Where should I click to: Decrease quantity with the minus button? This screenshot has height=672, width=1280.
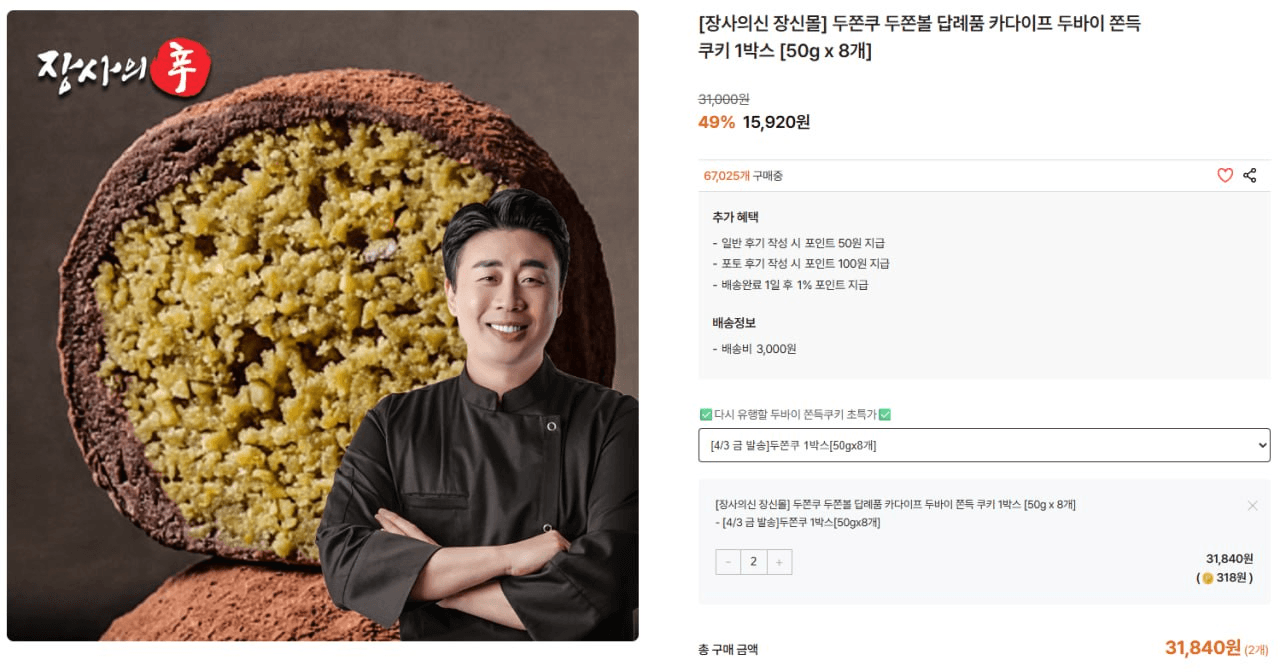pyautogui.click(x=728, y=562)
